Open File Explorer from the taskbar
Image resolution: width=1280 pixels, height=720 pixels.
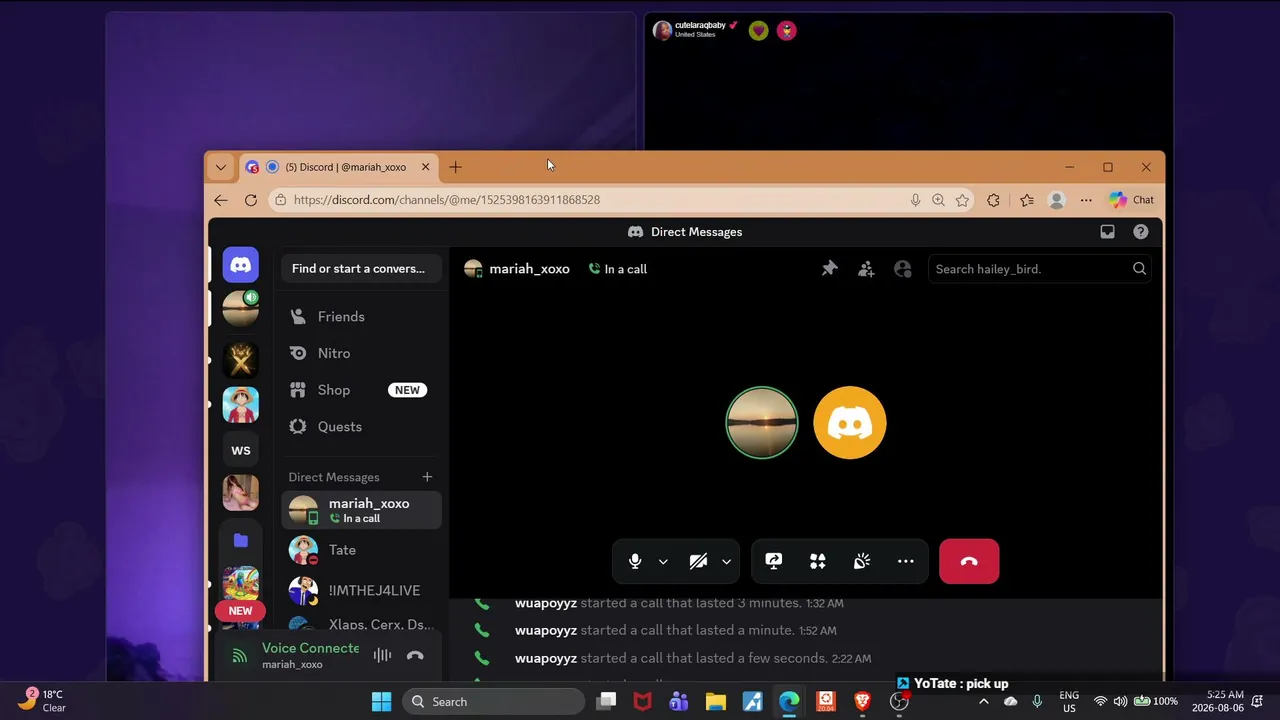pos(715,702)
